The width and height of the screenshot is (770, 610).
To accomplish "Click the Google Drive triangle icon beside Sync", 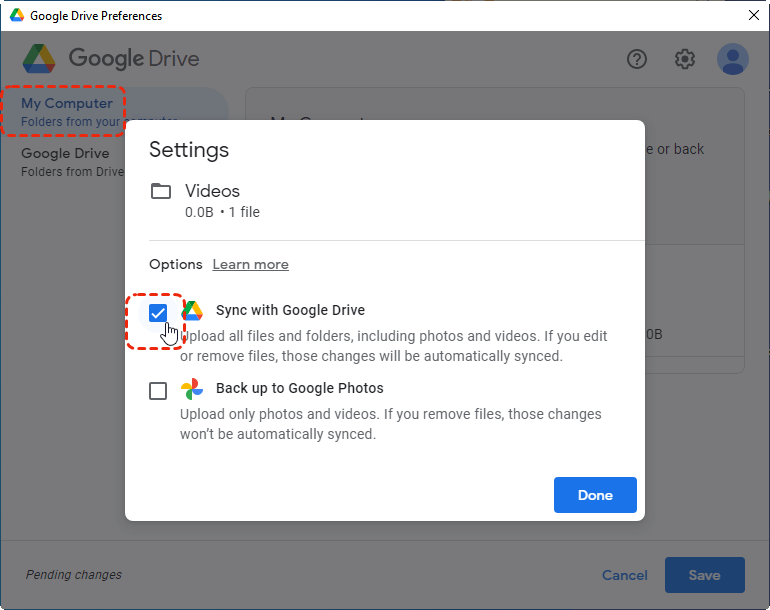I will (x=192, y=311).
